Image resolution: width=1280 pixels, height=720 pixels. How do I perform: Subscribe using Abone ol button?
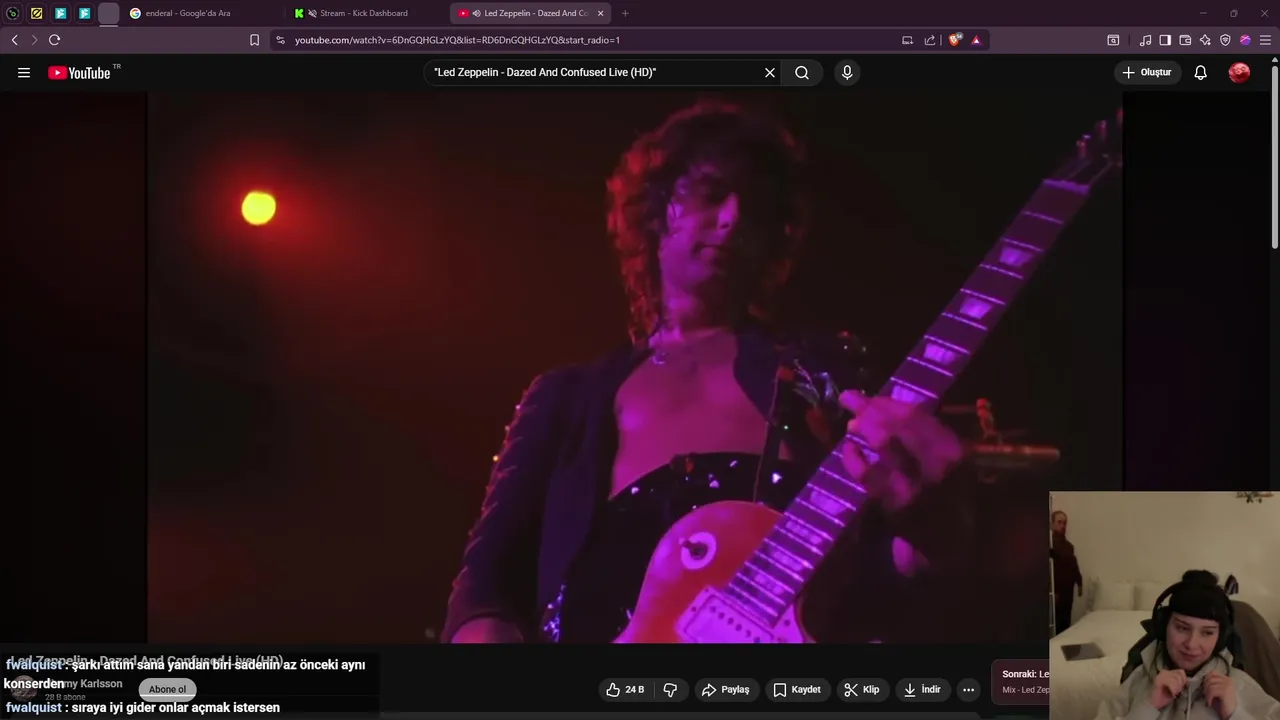(167, 689)
